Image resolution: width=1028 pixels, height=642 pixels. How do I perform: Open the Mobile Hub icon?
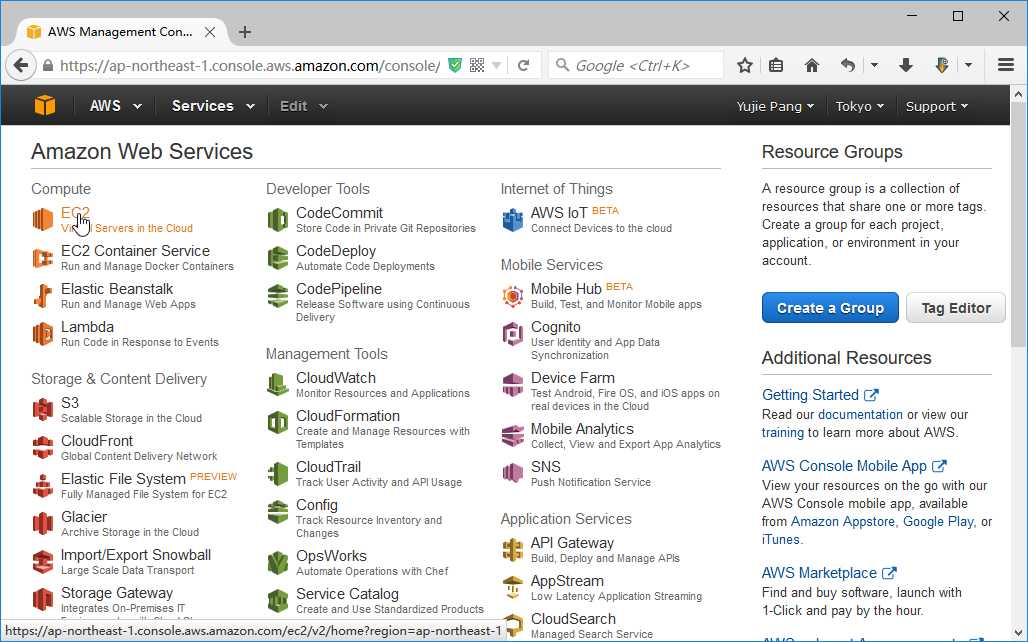pyautogui.click(x=513, y=296)
